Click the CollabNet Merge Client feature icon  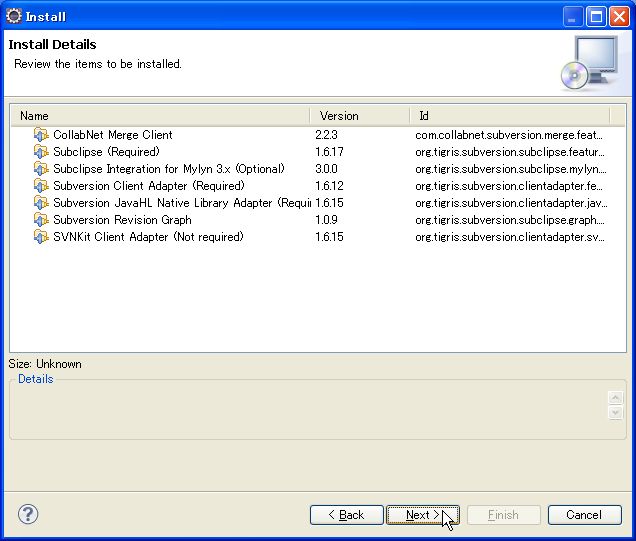click(41, 135)
